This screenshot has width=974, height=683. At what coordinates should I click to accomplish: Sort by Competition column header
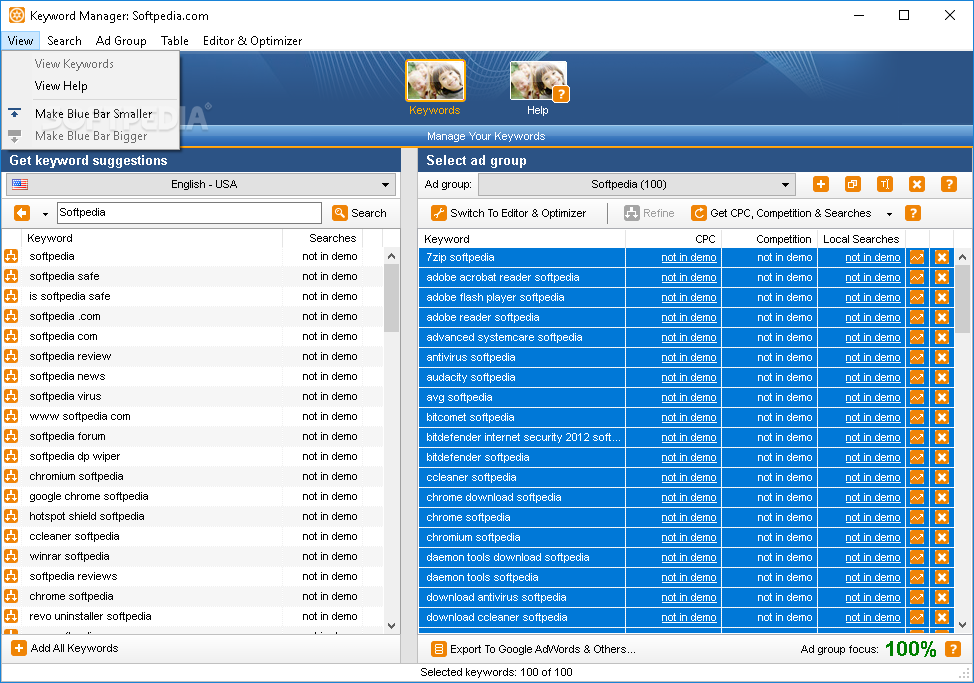point(769,239)
